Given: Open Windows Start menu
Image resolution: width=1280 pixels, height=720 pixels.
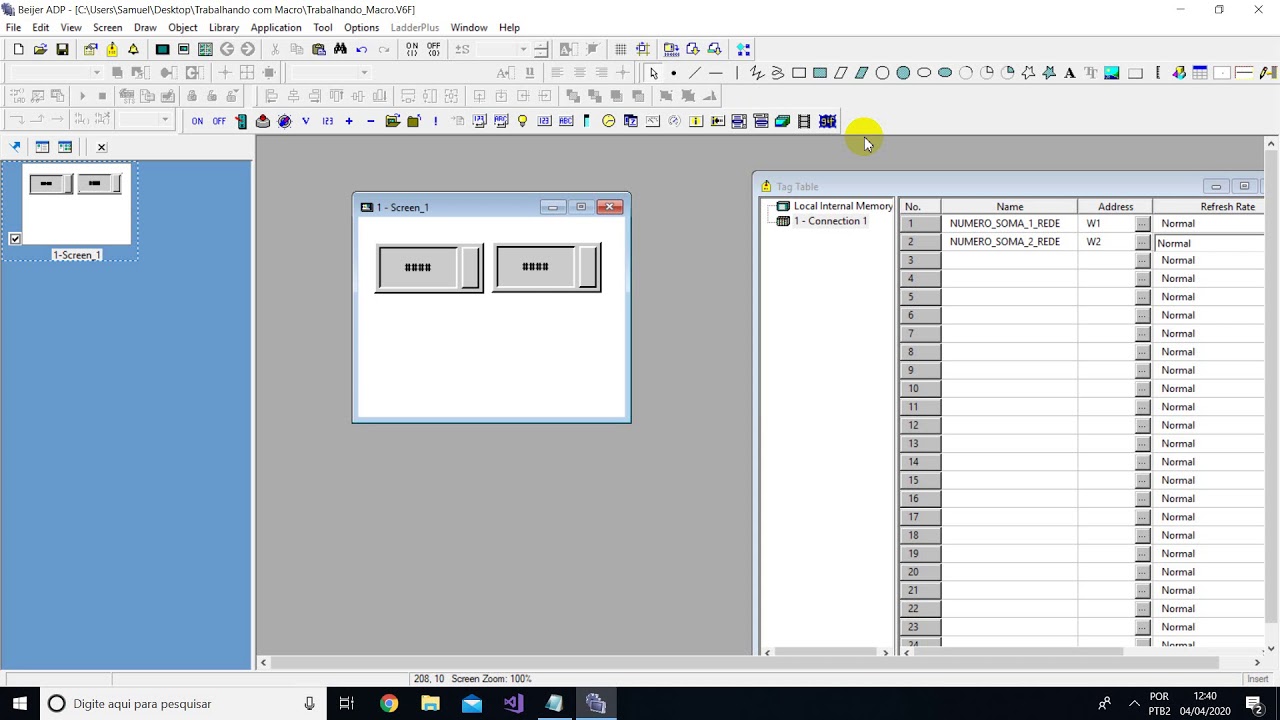Looking at the screenshot, I should [19, 703].
